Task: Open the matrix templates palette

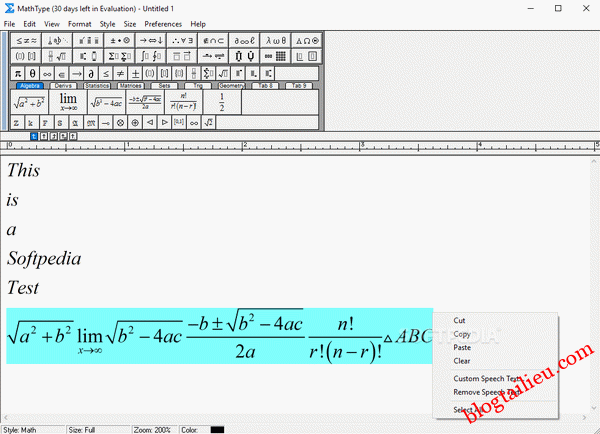Action: click(x=276, y=56)
